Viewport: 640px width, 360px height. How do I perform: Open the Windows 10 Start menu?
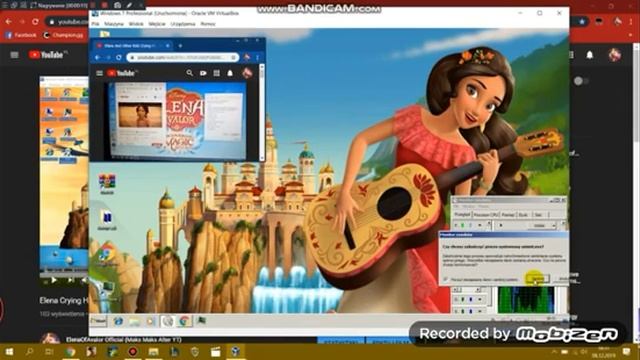[x=9, y=351]
